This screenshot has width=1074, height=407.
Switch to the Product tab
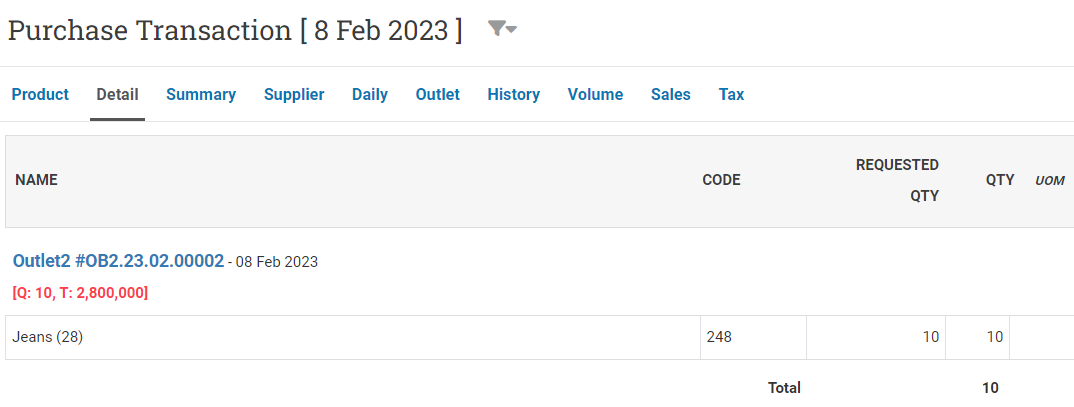(x=40, y=95)
